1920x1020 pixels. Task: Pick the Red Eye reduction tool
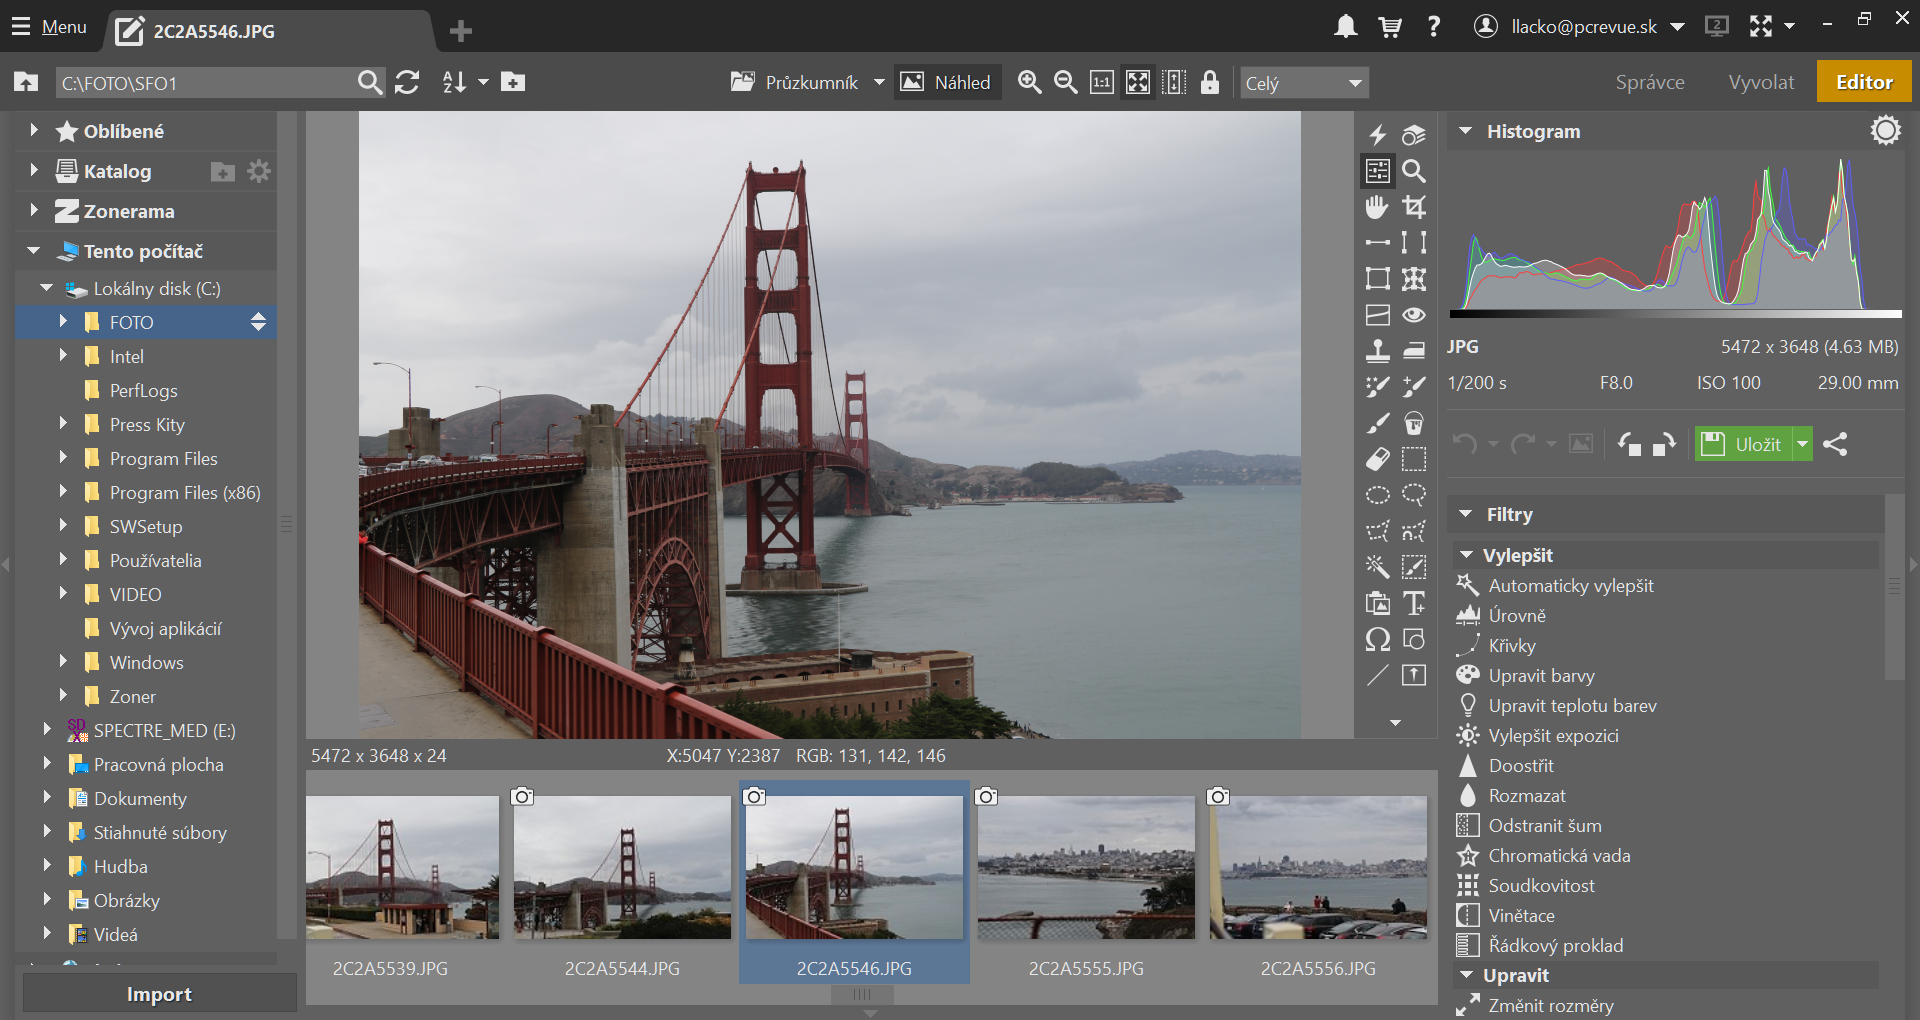(1414, 315)
